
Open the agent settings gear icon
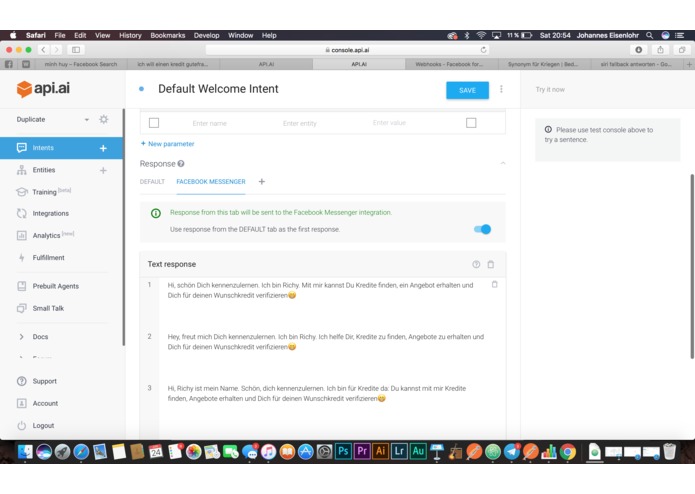[x=104, y=119]
